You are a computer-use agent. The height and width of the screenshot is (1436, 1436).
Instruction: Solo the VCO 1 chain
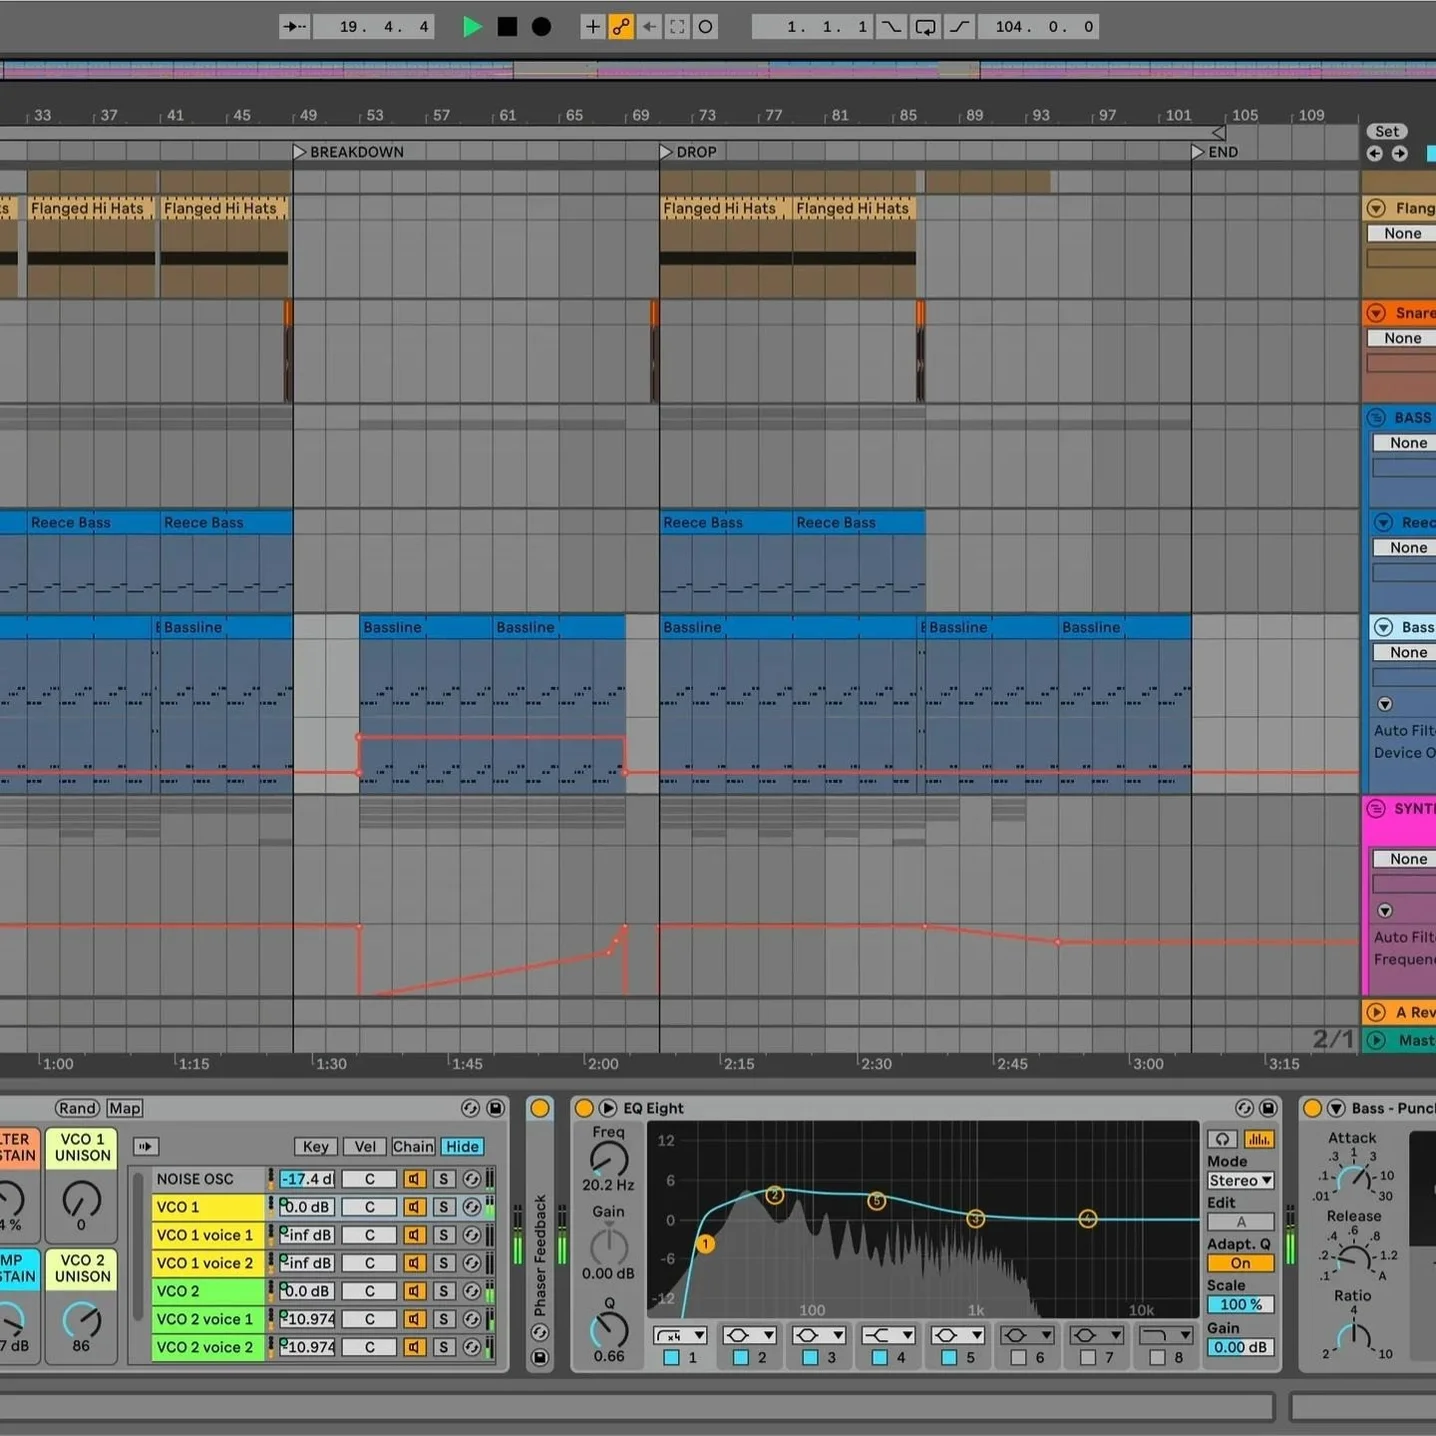click(443, 1207)
